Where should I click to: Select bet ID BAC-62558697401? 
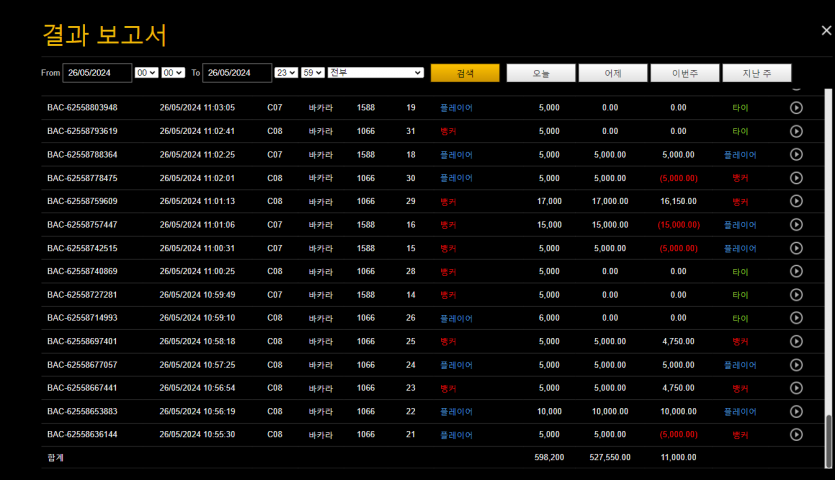[82, 341]
